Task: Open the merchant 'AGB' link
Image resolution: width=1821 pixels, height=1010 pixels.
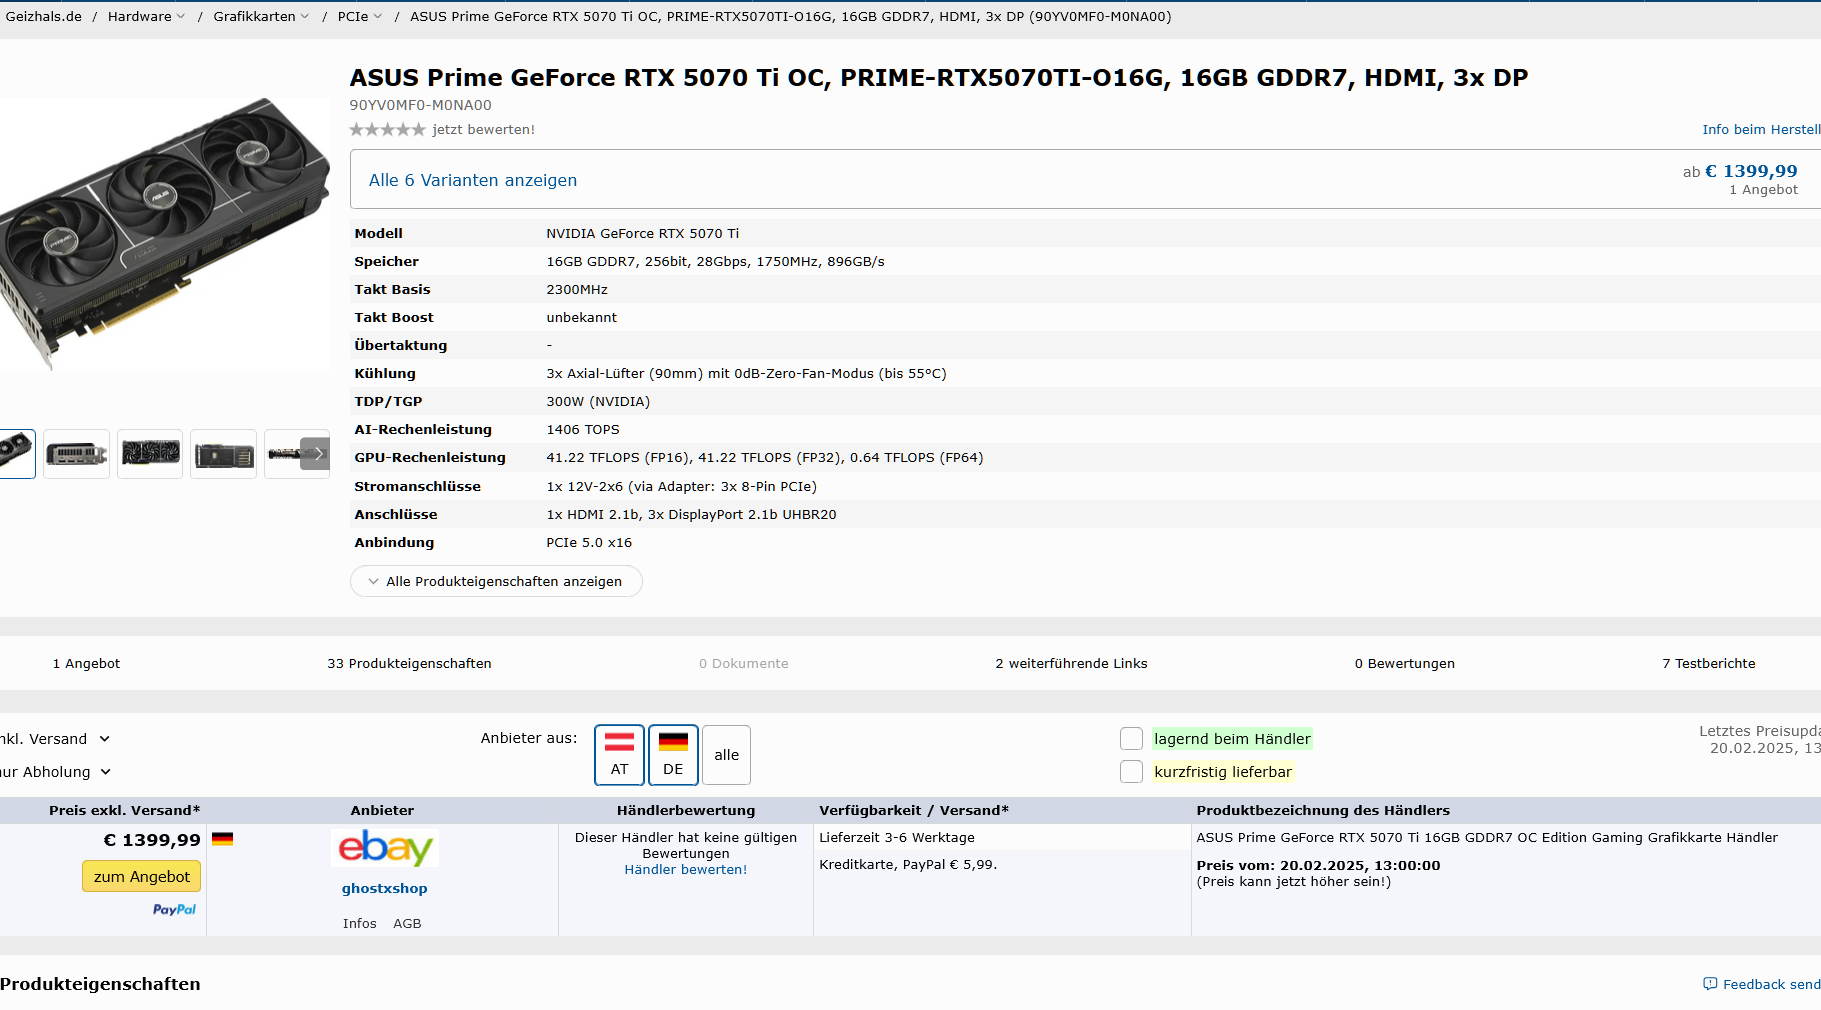Action: point(407,923)
